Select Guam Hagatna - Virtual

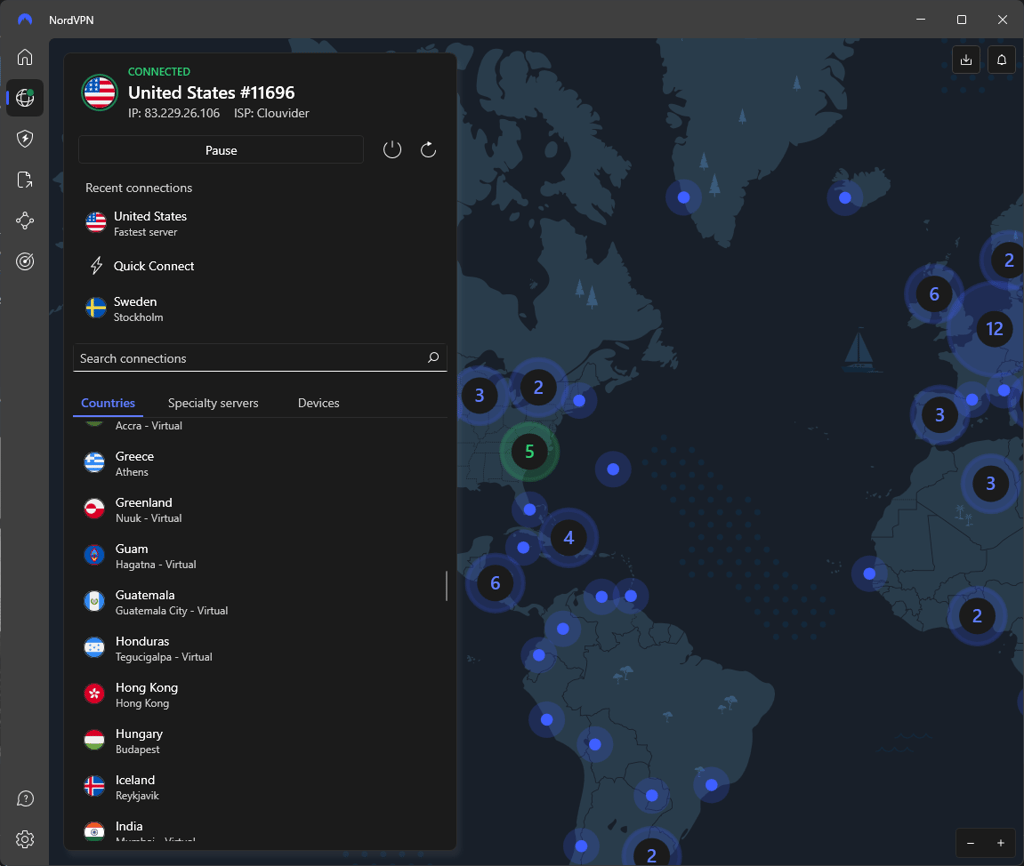[261, 556]
